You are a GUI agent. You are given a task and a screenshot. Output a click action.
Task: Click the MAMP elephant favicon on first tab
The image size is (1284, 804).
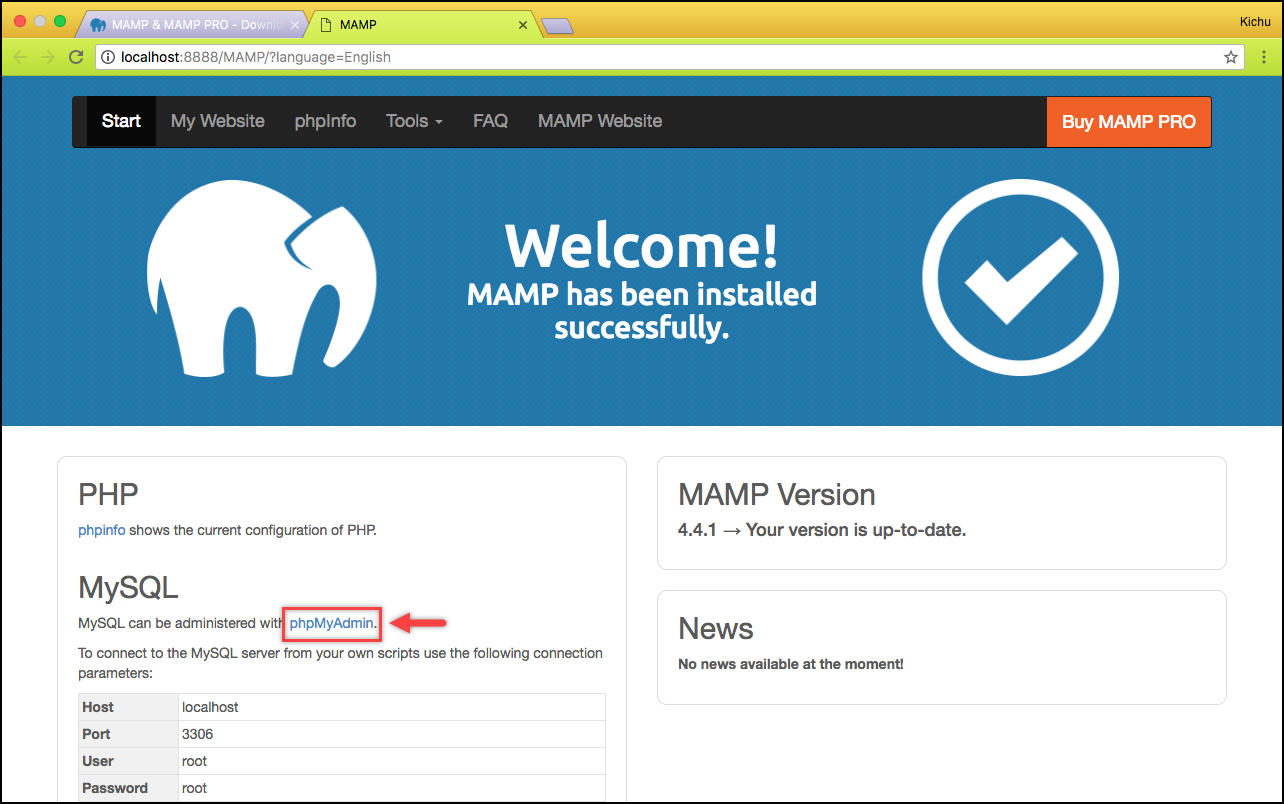coord(98,25)
